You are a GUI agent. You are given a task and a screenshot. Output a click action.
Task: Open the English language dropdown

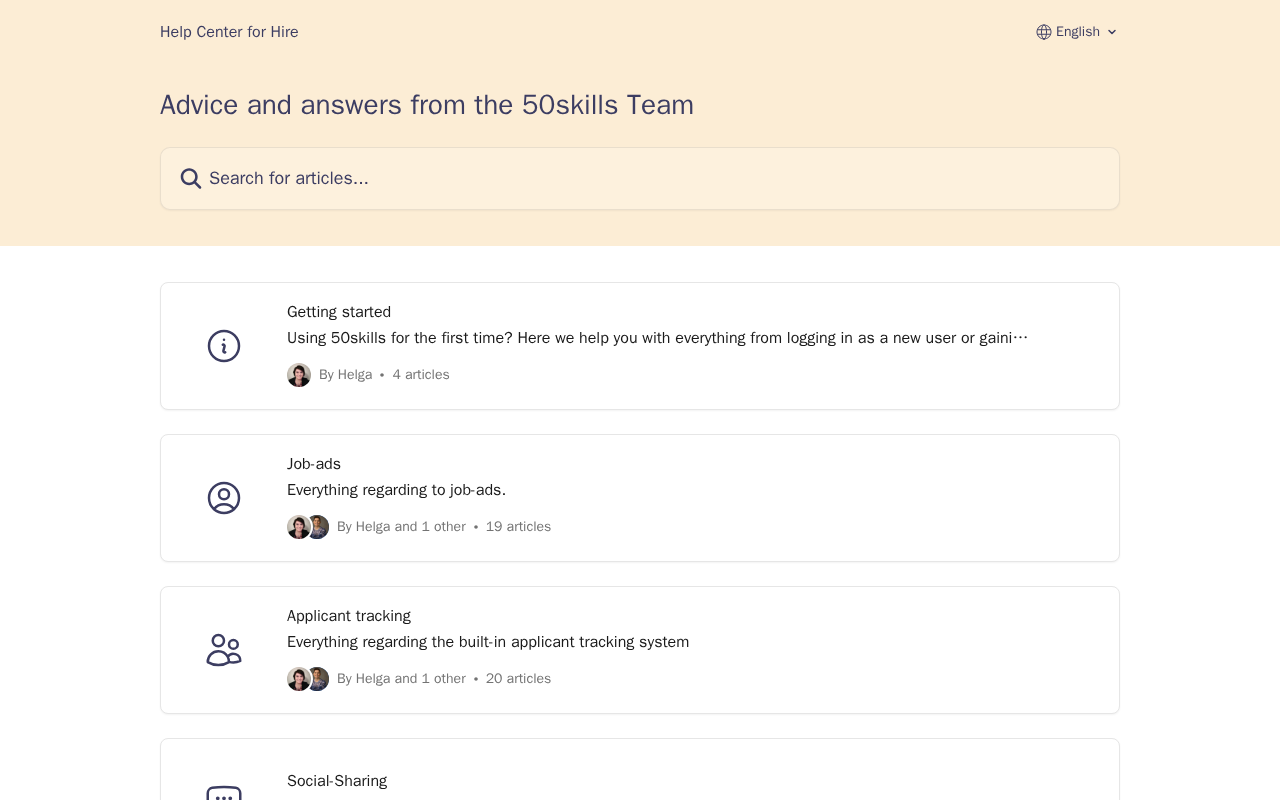[1077, 32]
